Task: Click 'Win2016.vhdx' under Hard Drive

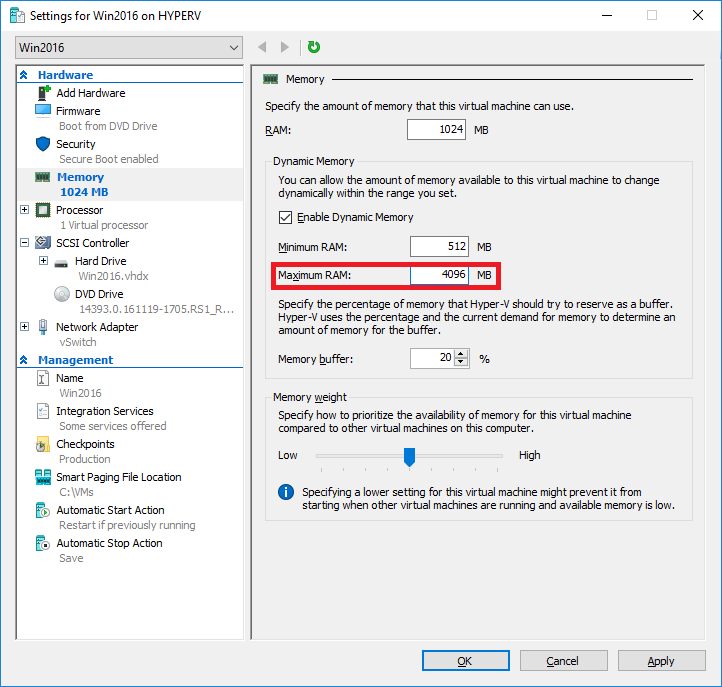Action: point(113,276)
